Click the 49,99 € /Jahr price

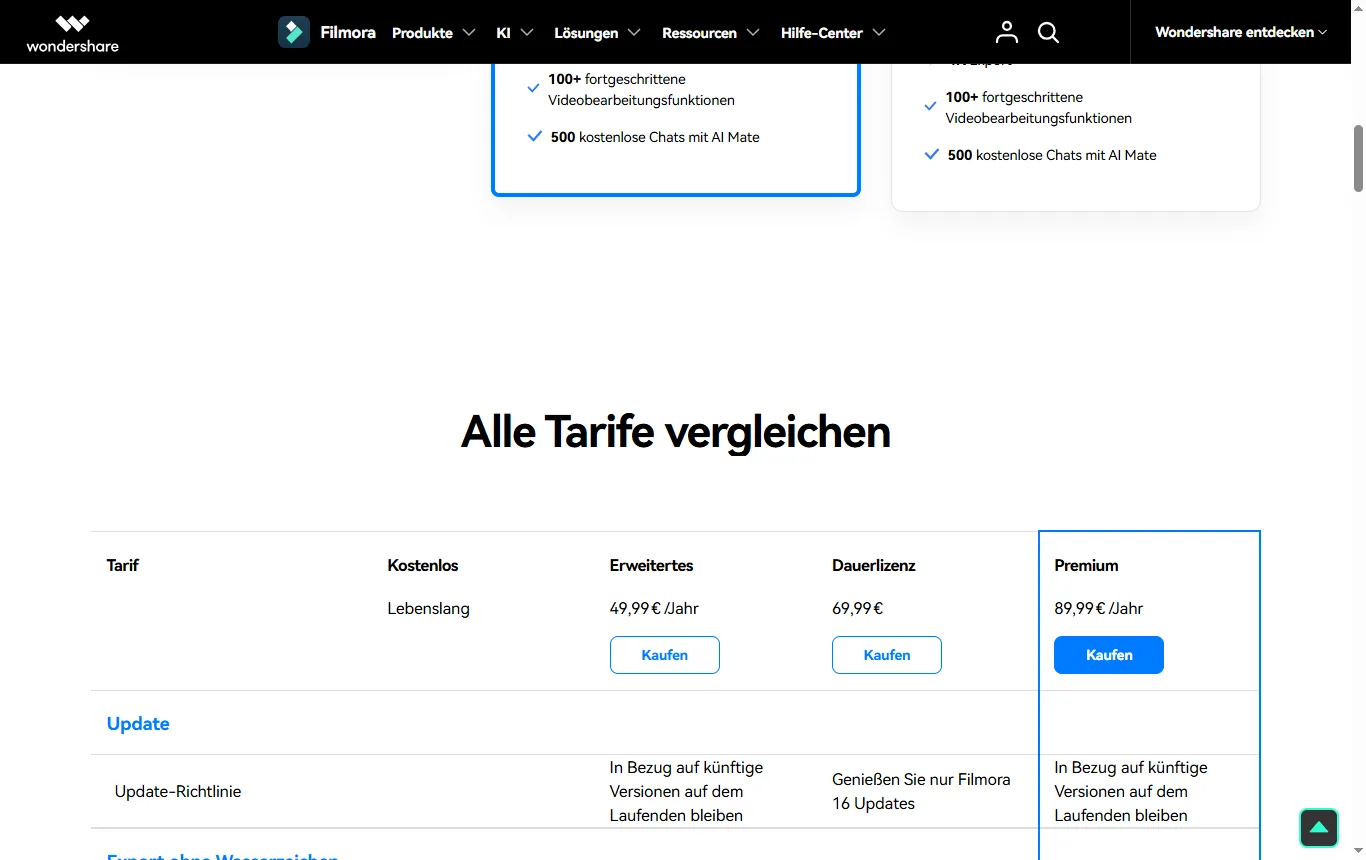click(654, 608)
